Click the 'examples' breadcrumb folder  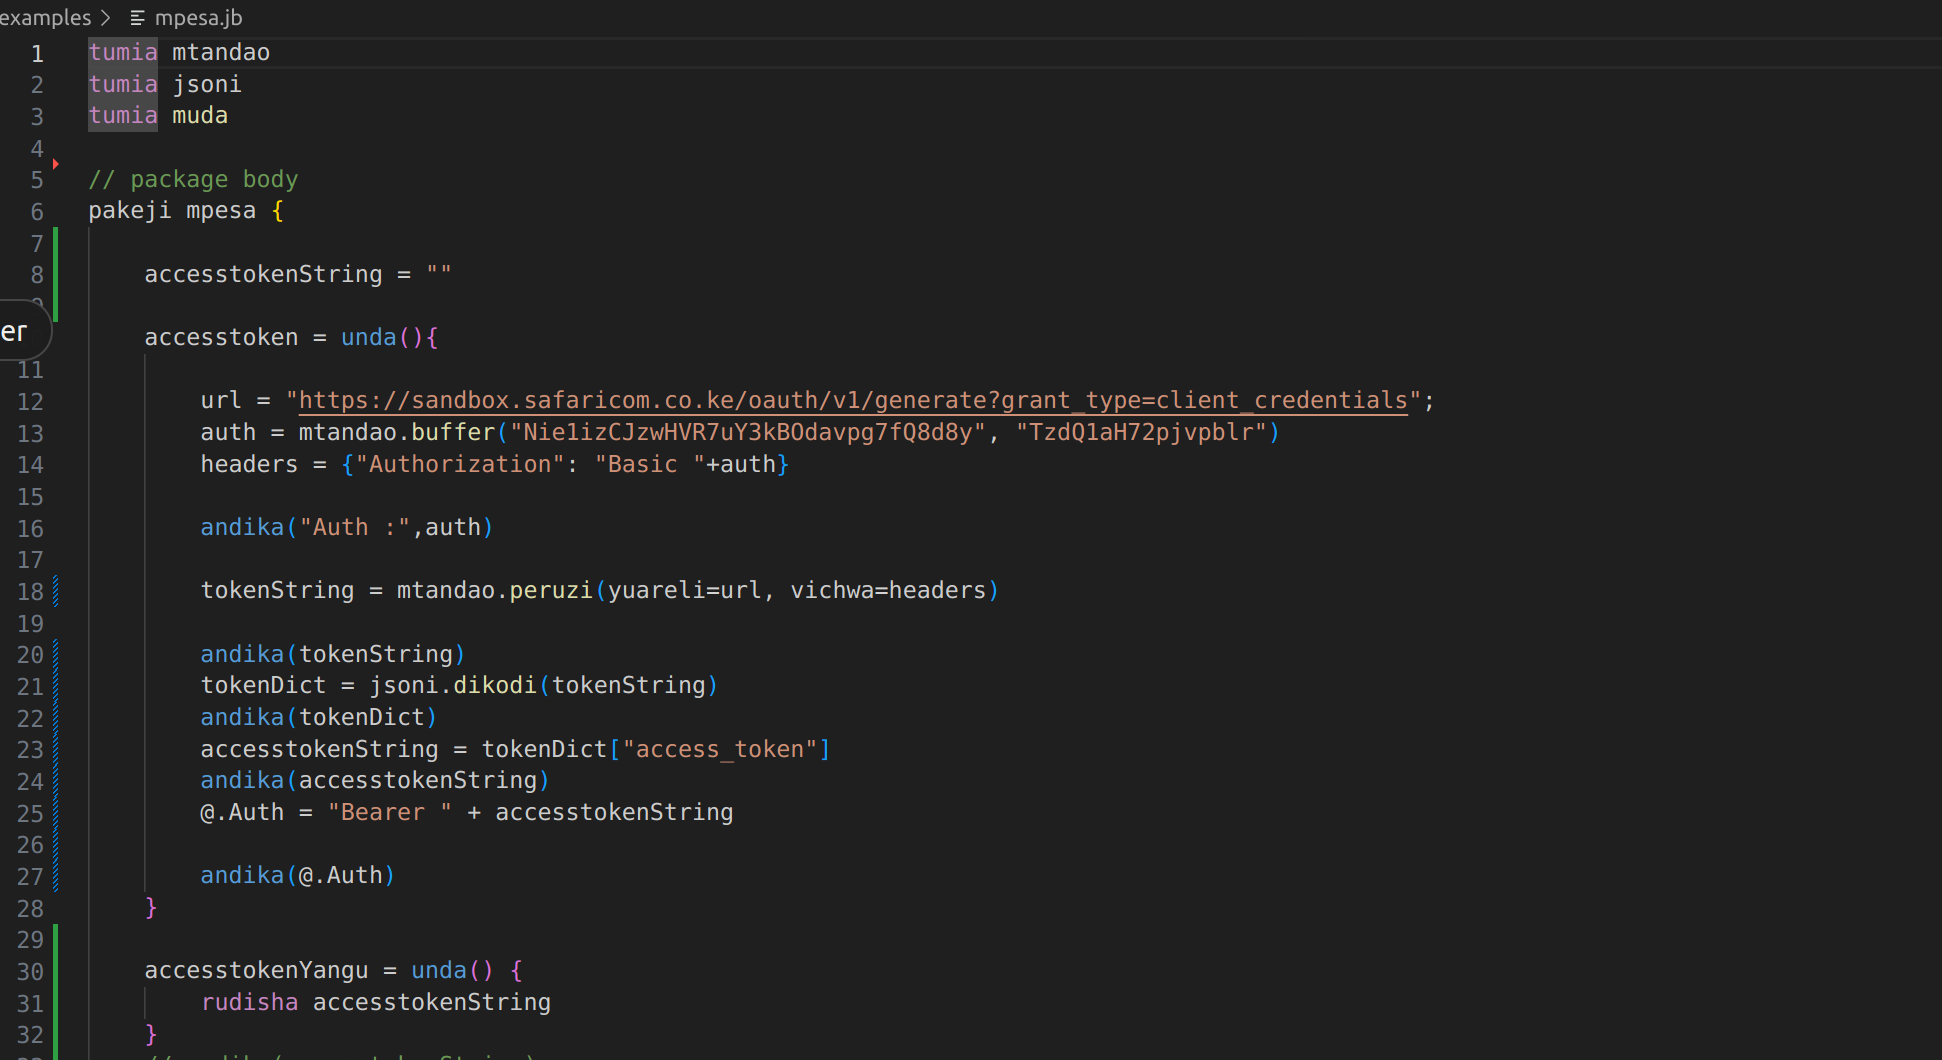click(x=45, y=17)
